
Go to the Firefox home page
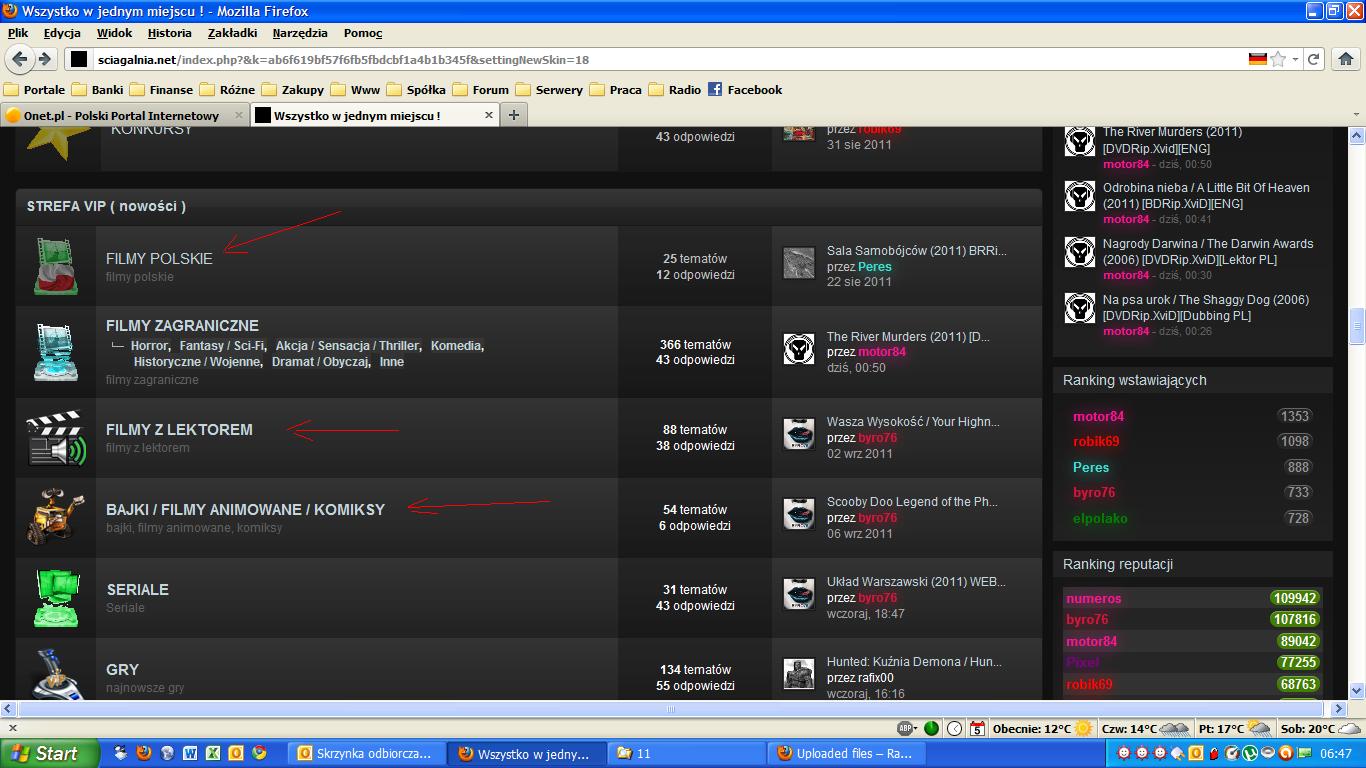click(1346, 59)
